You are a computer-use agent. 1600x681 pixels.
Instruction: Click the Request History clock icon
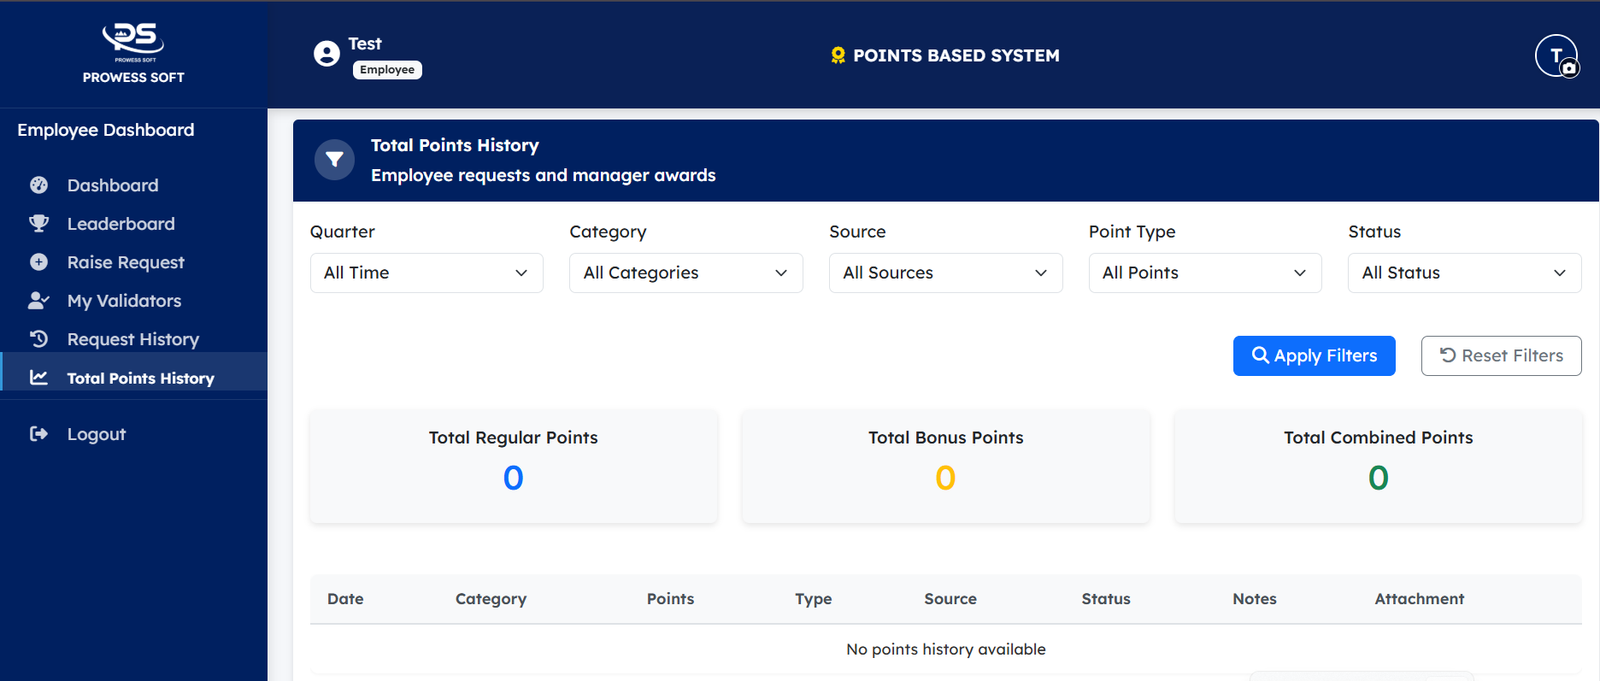pos(39,339)
